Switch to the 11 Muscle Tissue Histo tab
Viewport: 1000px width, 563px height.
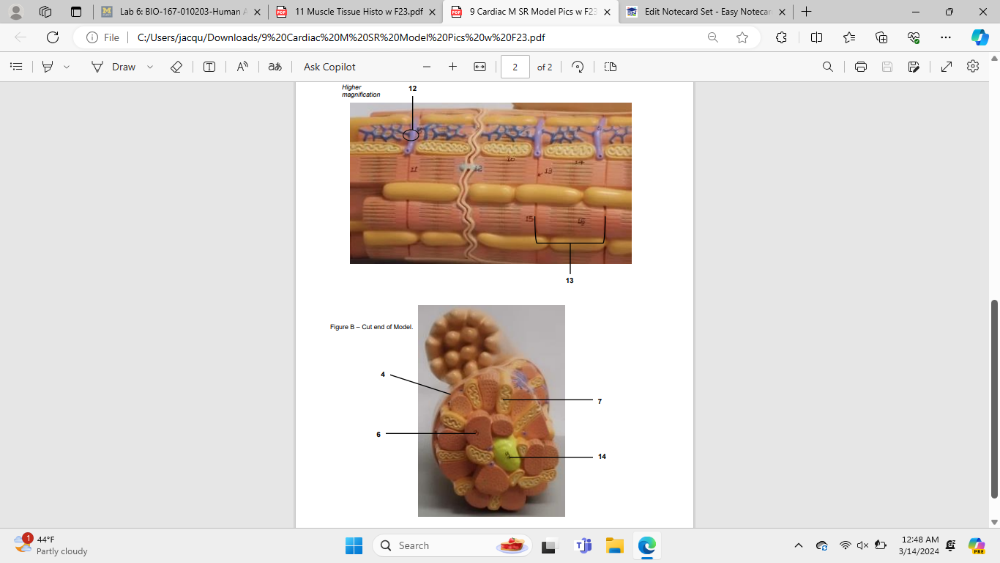coord(349,12)
